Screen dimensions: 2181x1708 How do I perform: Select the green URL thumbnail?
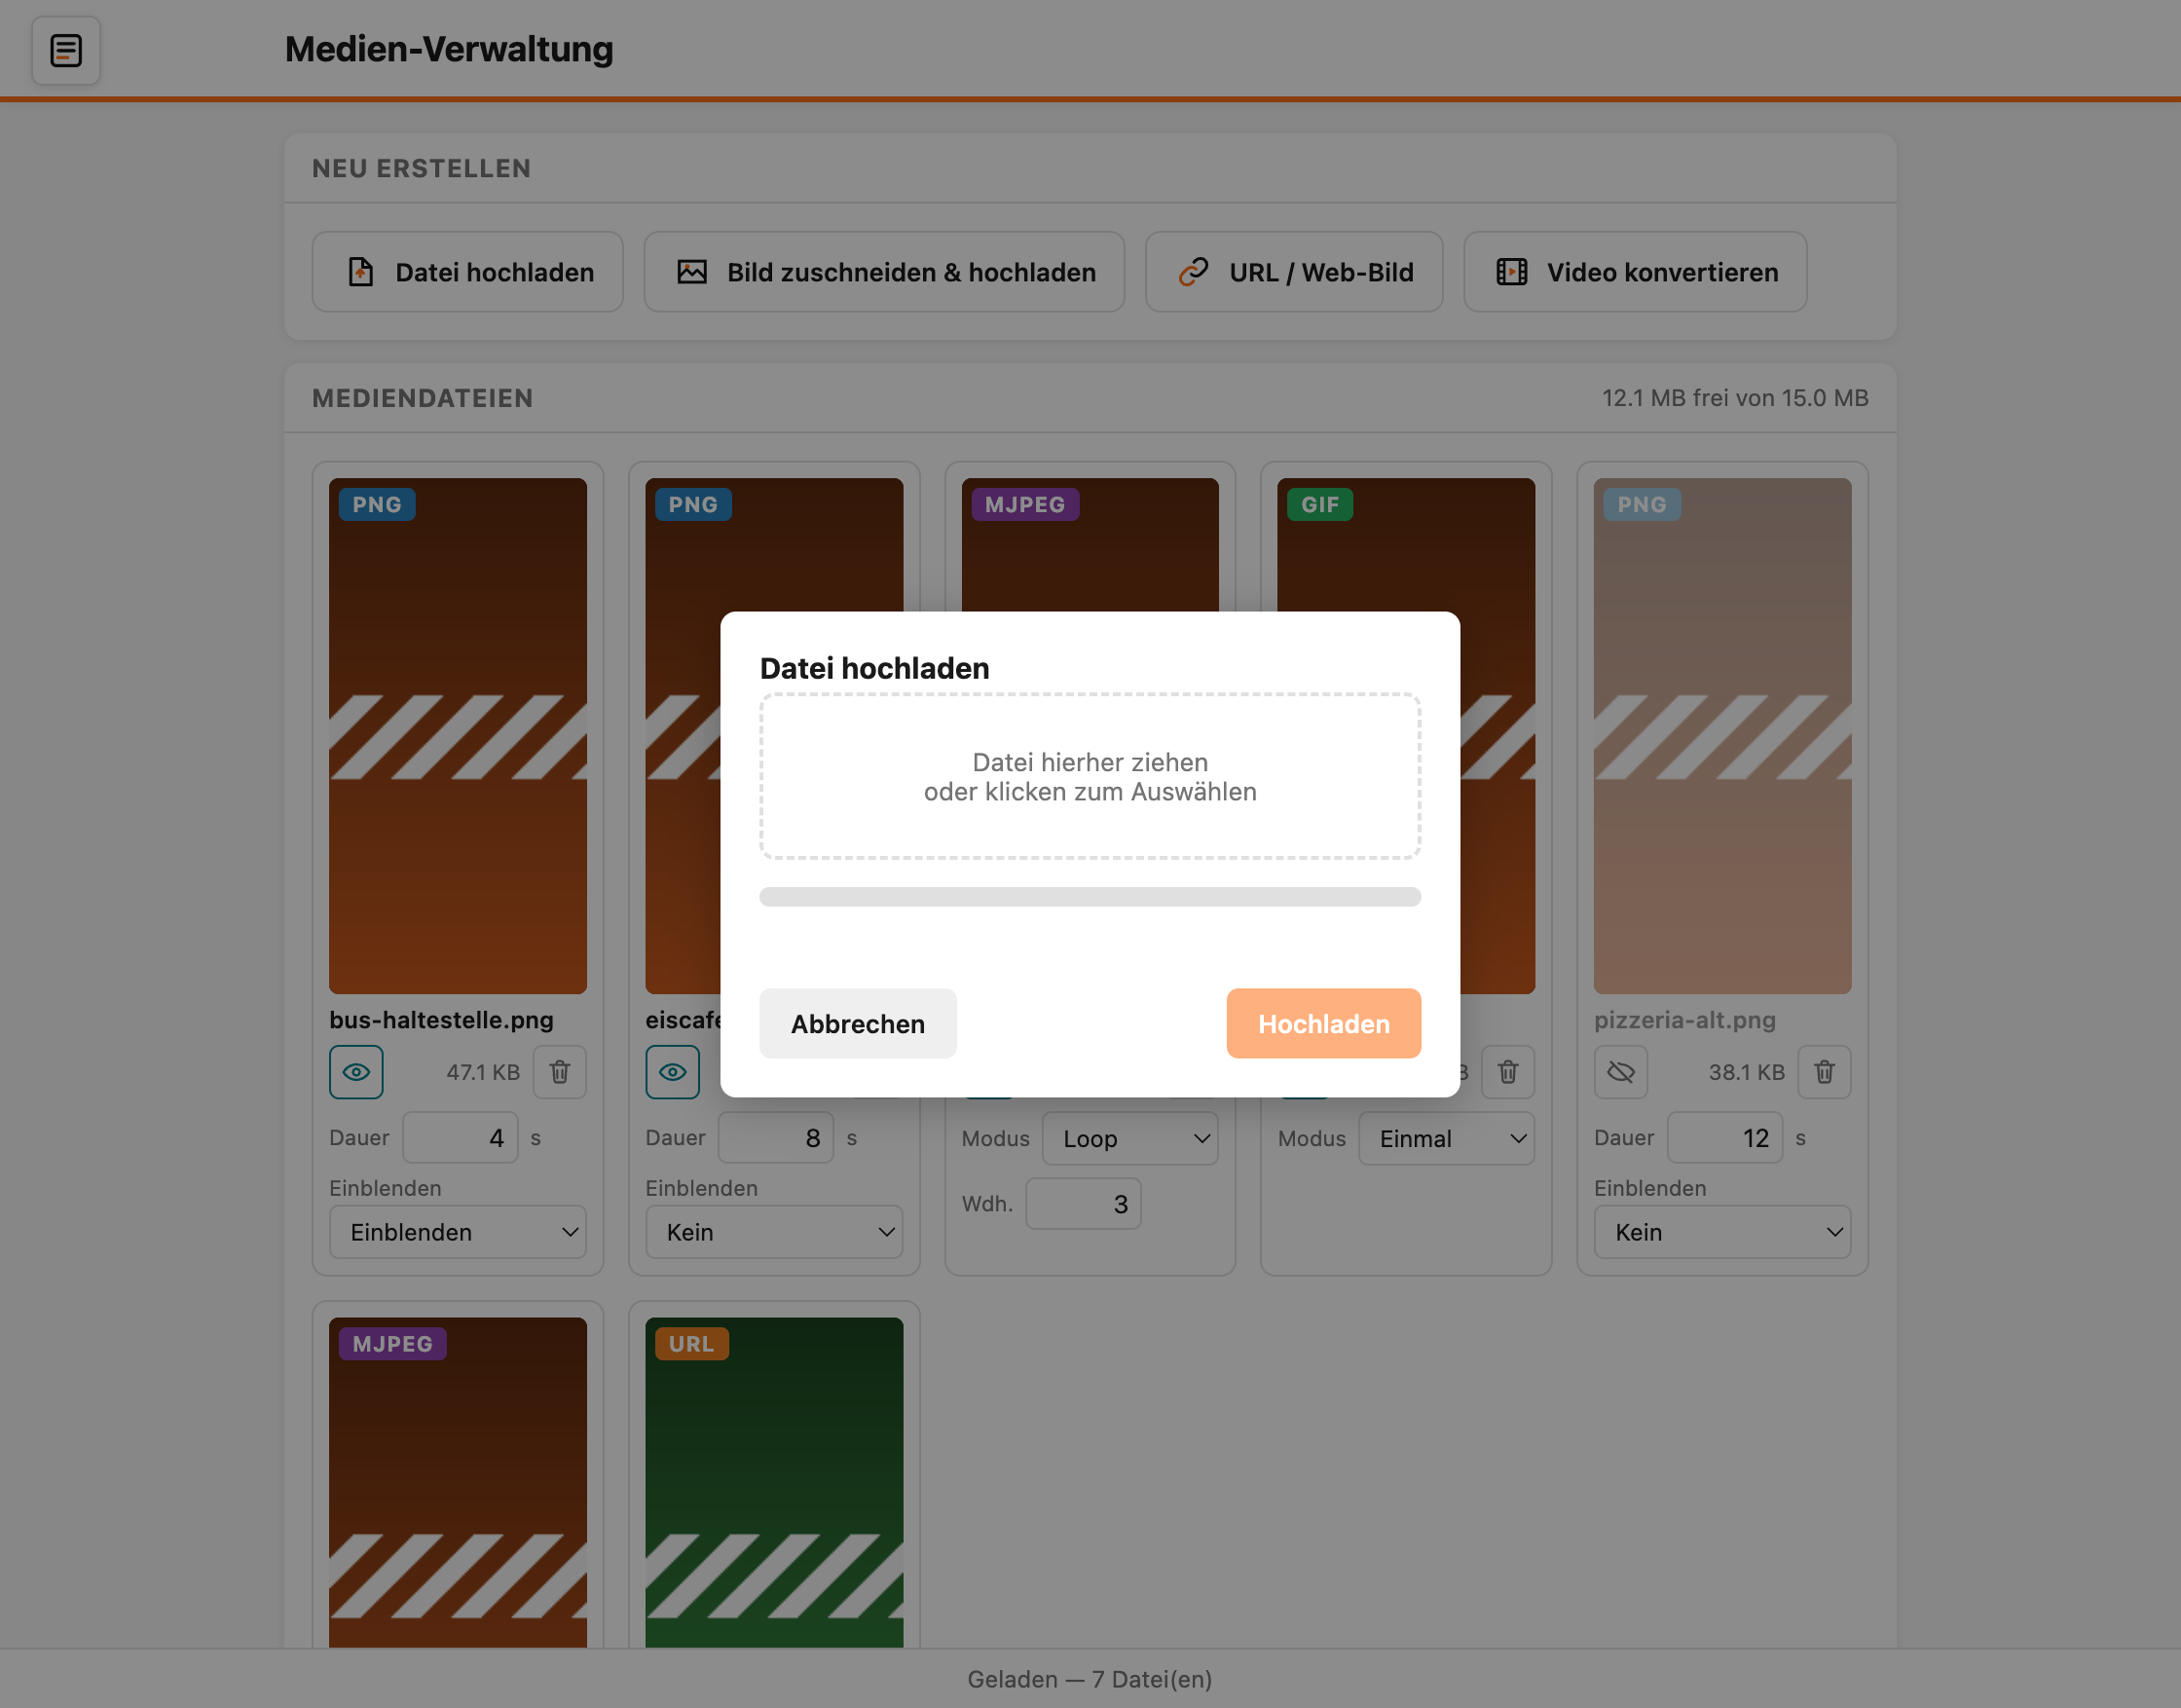[x=774, y=1482]
